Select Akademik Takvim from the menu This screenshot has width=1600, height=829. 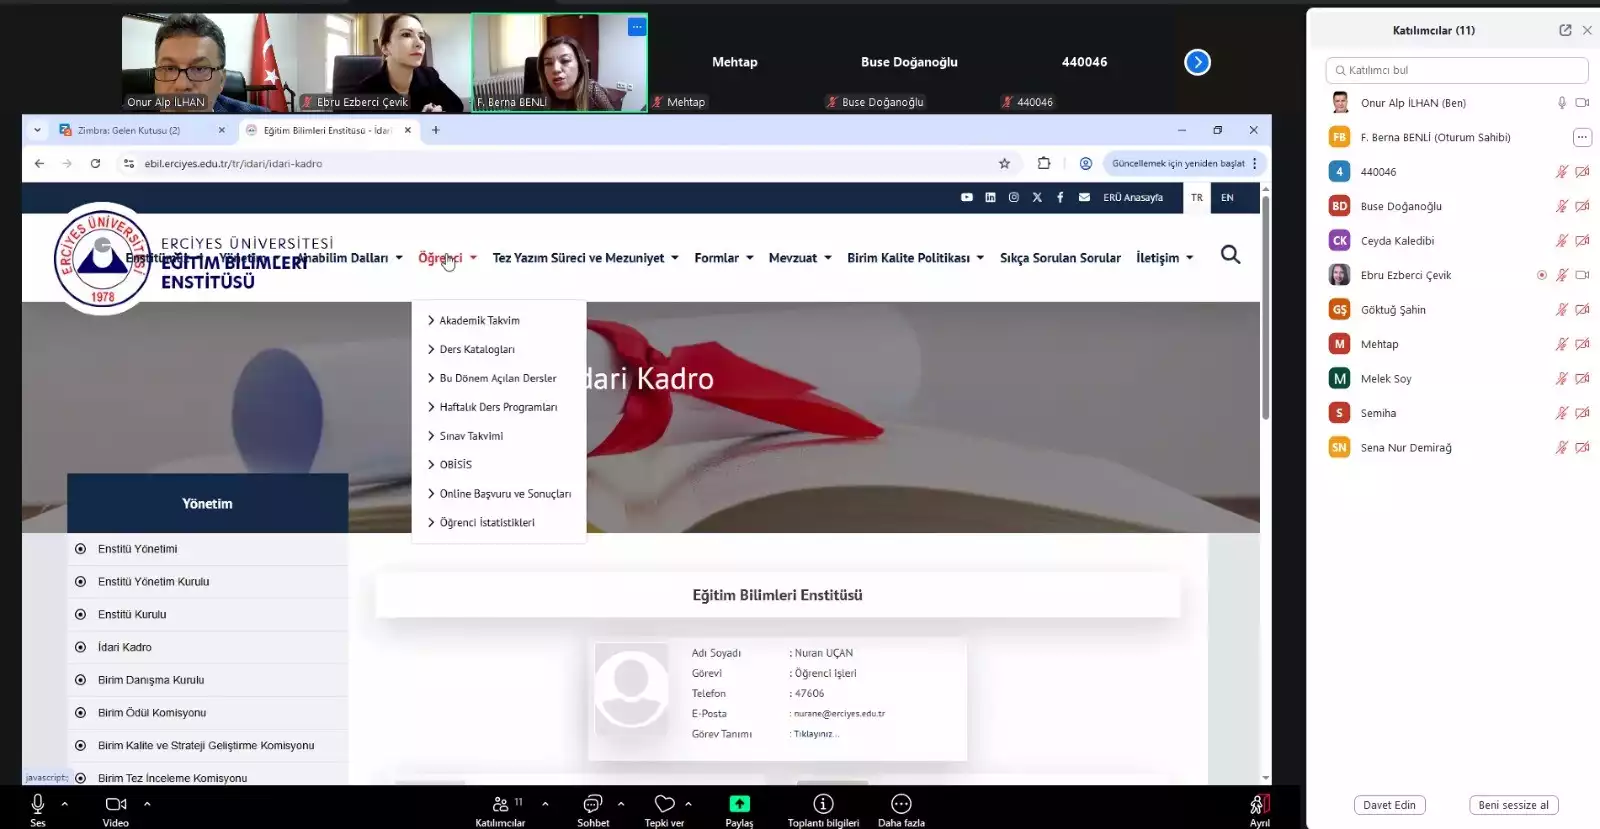pyautogui.click(x=479, y=320)
